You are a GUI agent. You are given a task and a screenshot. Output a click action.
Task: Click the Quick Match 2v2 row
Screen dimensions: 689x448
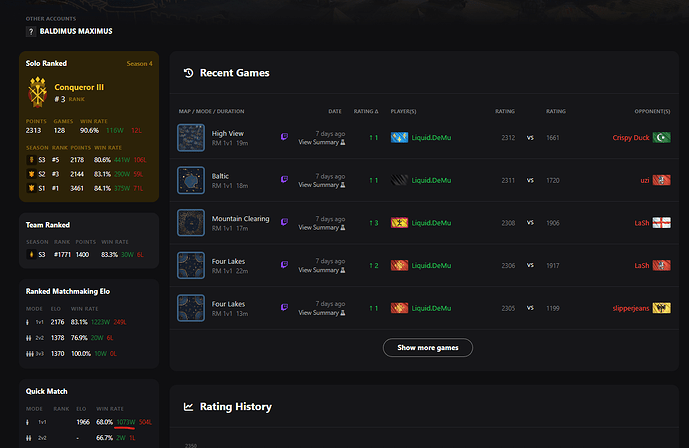(81, 438)
